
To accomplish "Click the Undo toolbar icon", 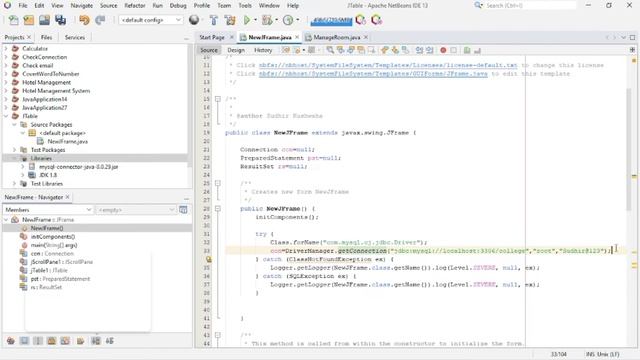I will pyautogui.click(x=84, y=20).
